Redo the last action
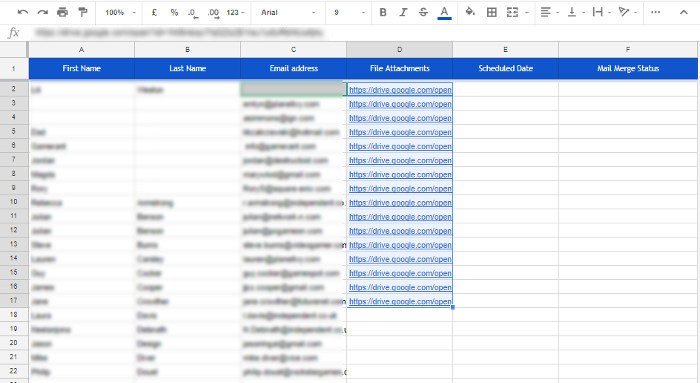700x383 pixels. [x=42, y=12]
